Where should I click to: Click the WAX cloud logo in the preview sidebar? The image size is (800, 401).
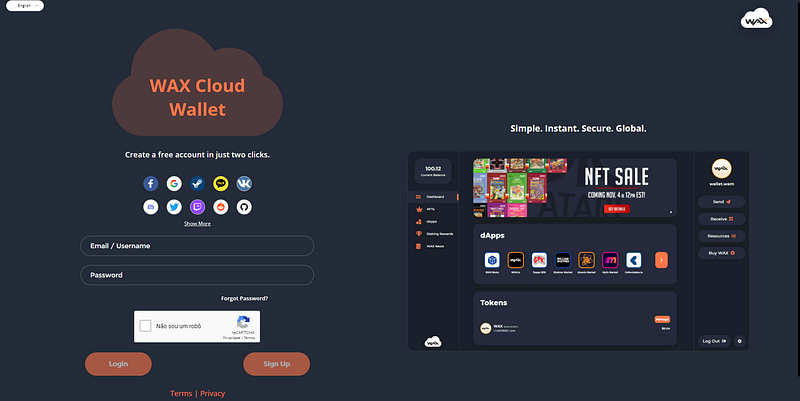(433, 341)
